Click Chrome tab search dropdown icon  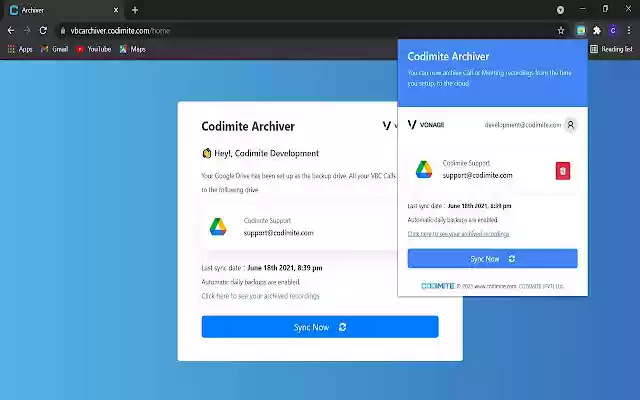(560, 10)
